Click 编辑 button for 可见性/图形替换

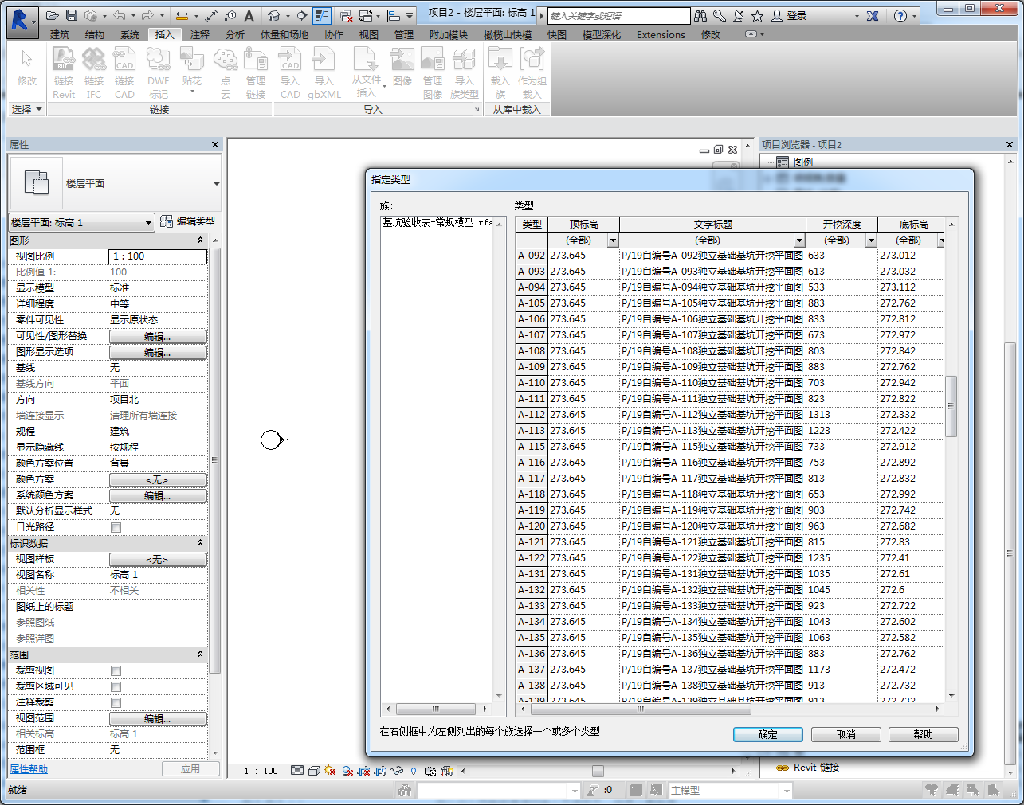tap(157, 336)
